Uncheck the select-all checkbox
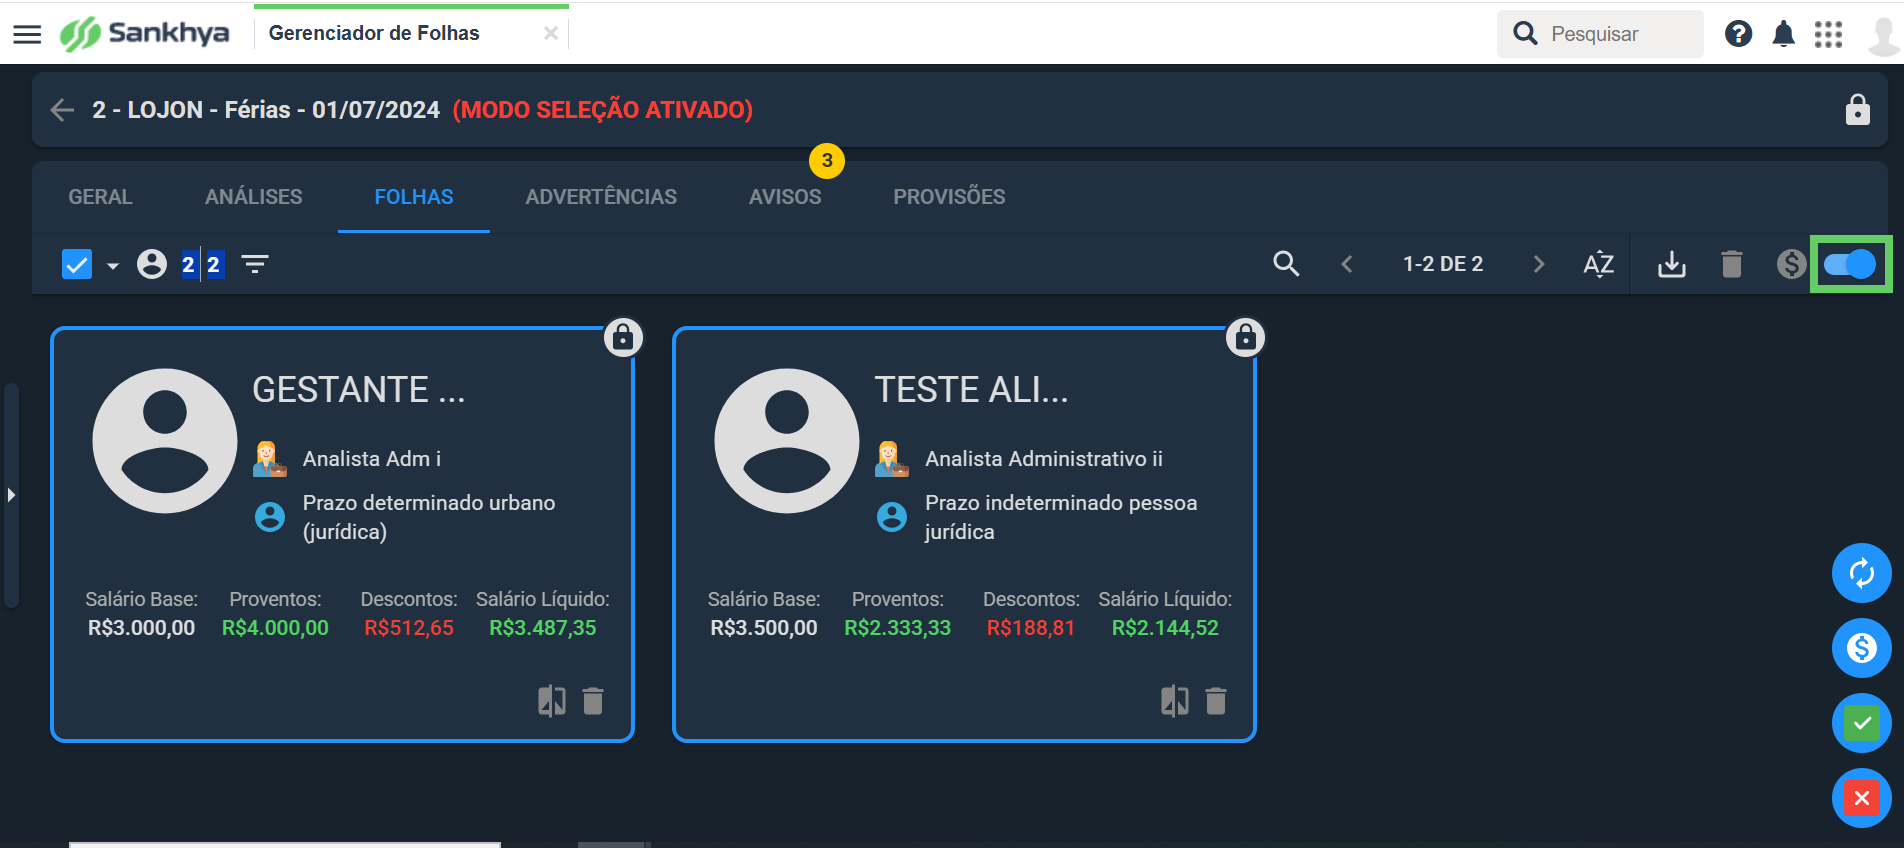The width and height of the screenshot is (1904, 848). tap(77, 264)
